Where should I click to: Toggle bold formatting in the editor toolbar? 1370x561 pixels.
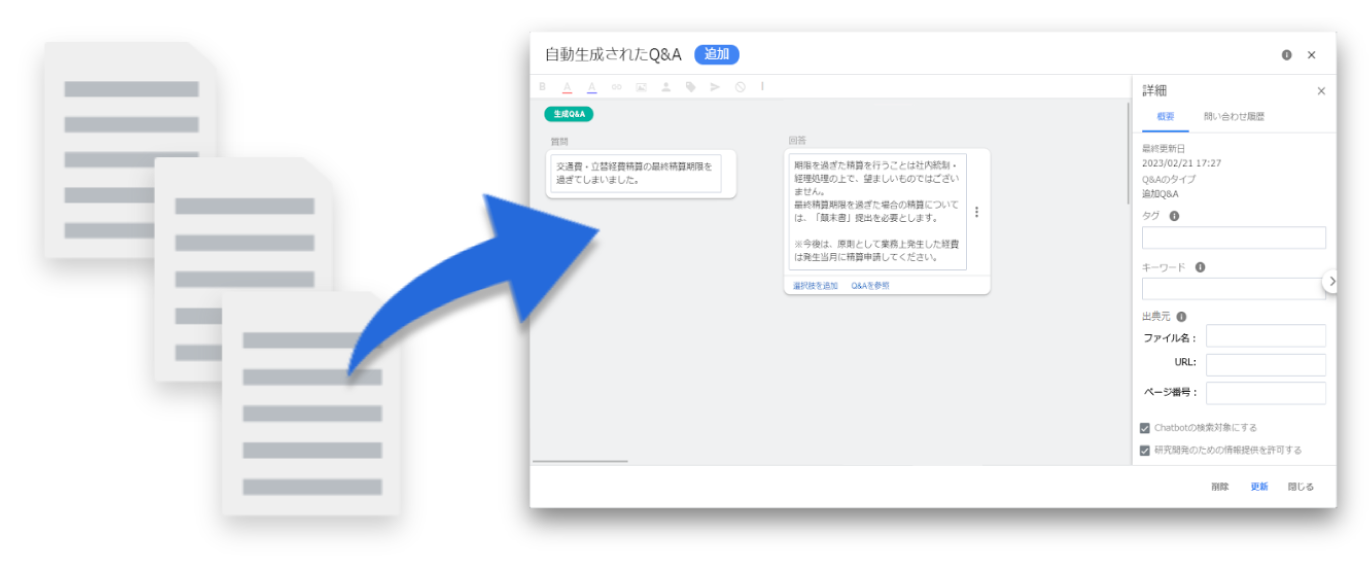(543, 87)
